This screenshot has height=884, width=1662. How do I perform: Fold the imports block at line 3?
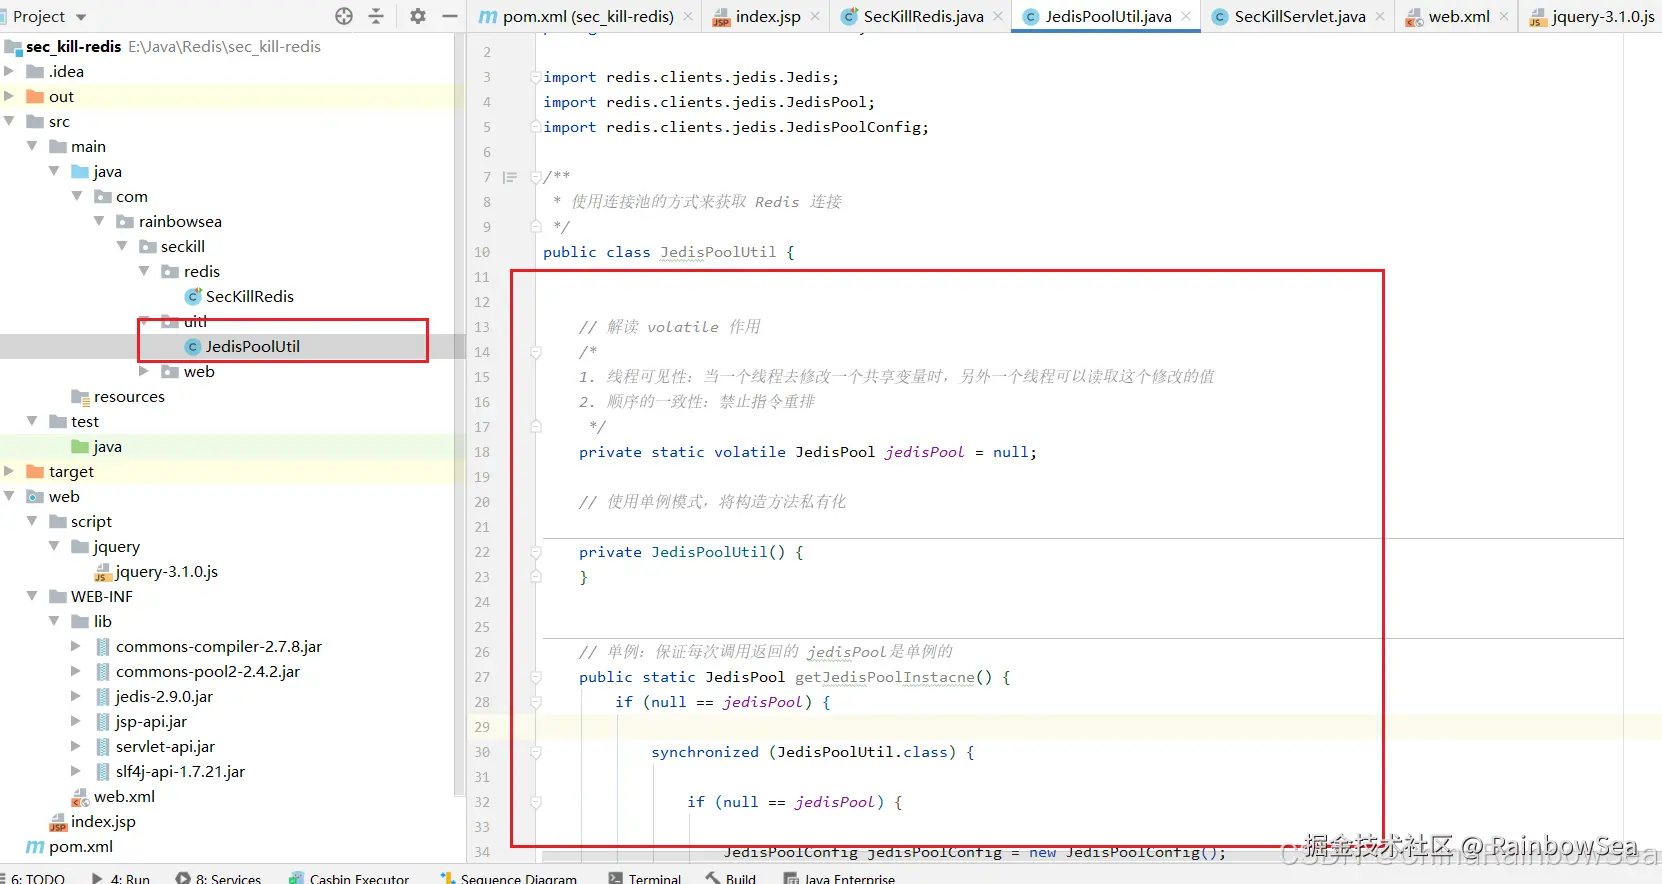536,77
